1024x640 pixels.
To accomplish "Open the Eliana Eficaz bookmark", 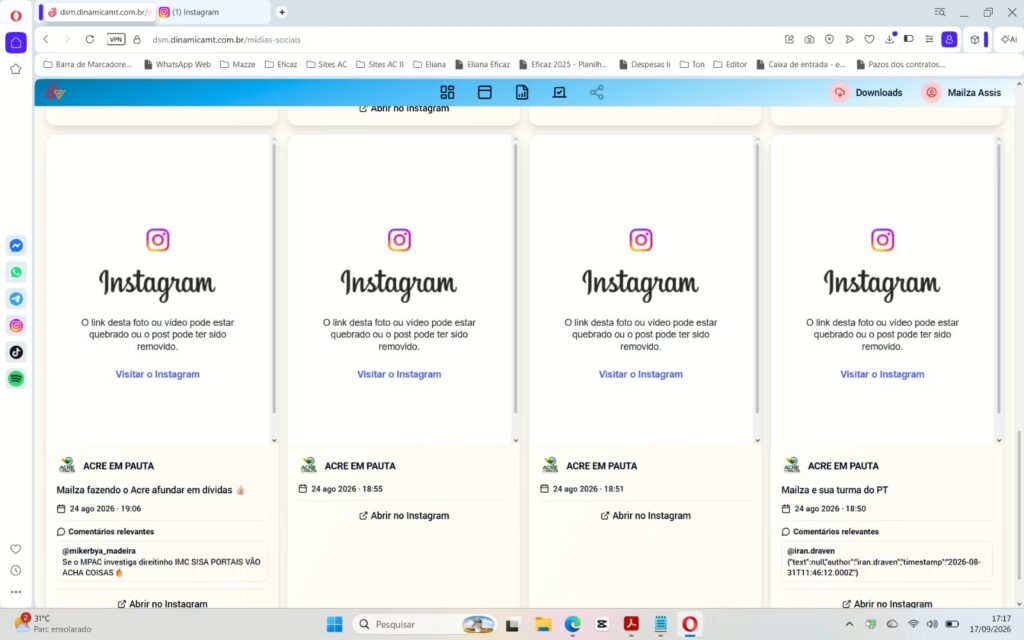I will click(483, 64).
